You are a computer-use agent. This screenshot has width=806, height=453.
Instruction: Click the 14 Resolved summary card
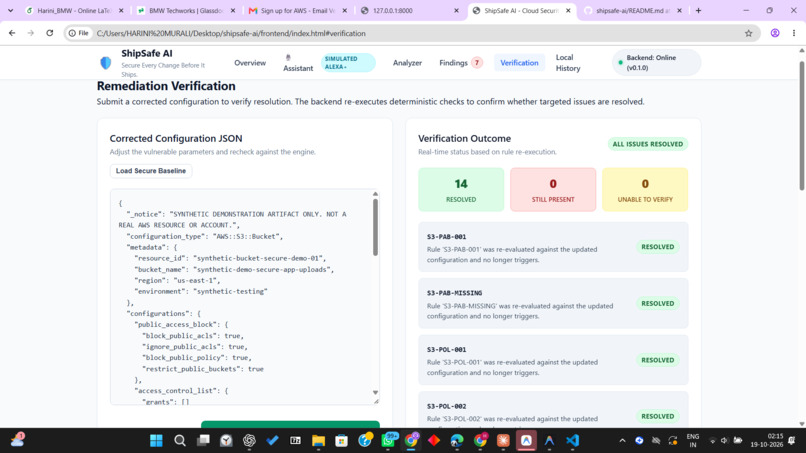461,189
